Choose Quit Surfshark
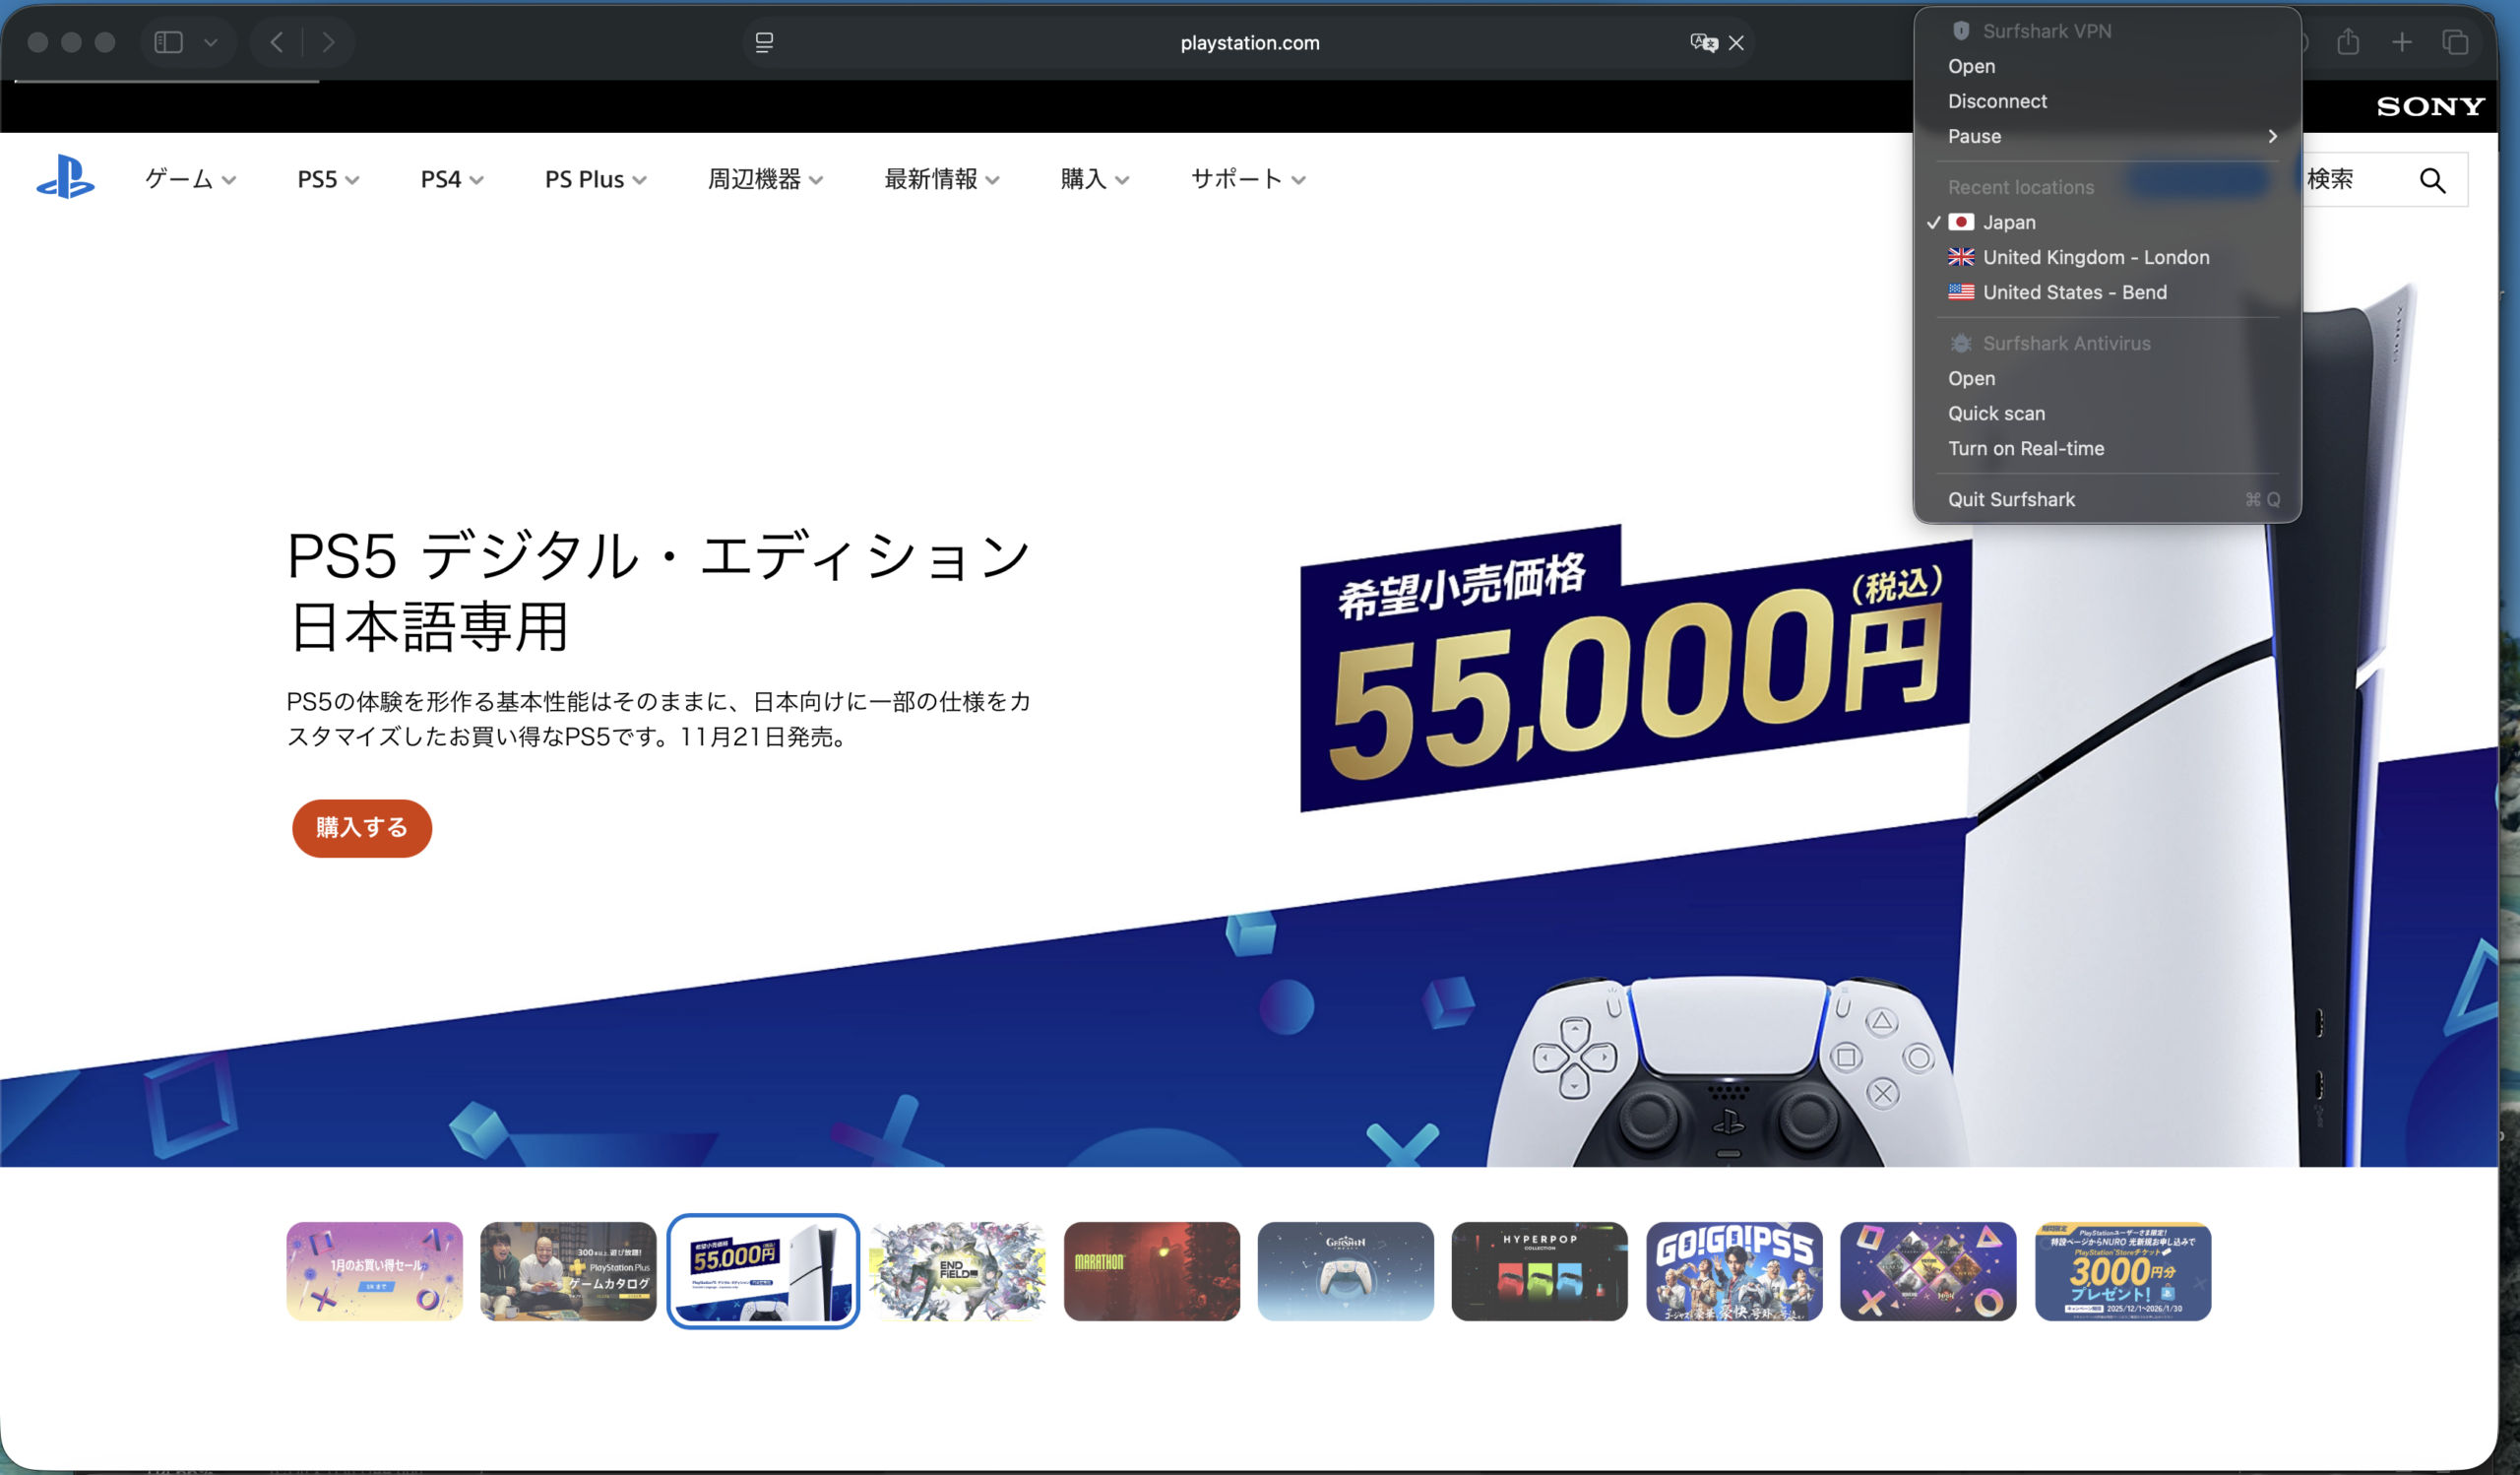Viewport: 2520px width, 1475px height. click(2107, 499)
